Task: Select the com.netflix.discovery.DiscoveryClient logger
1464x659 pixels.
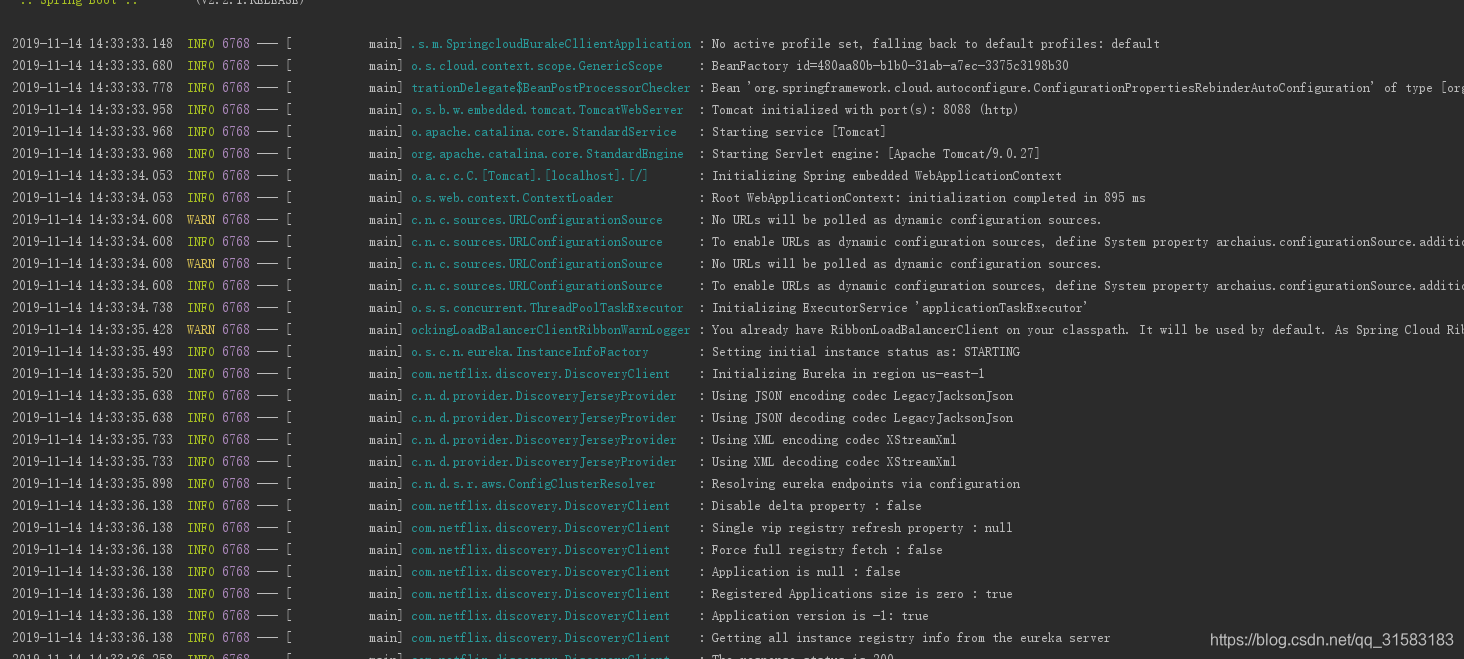Action: tap(541, 373)
